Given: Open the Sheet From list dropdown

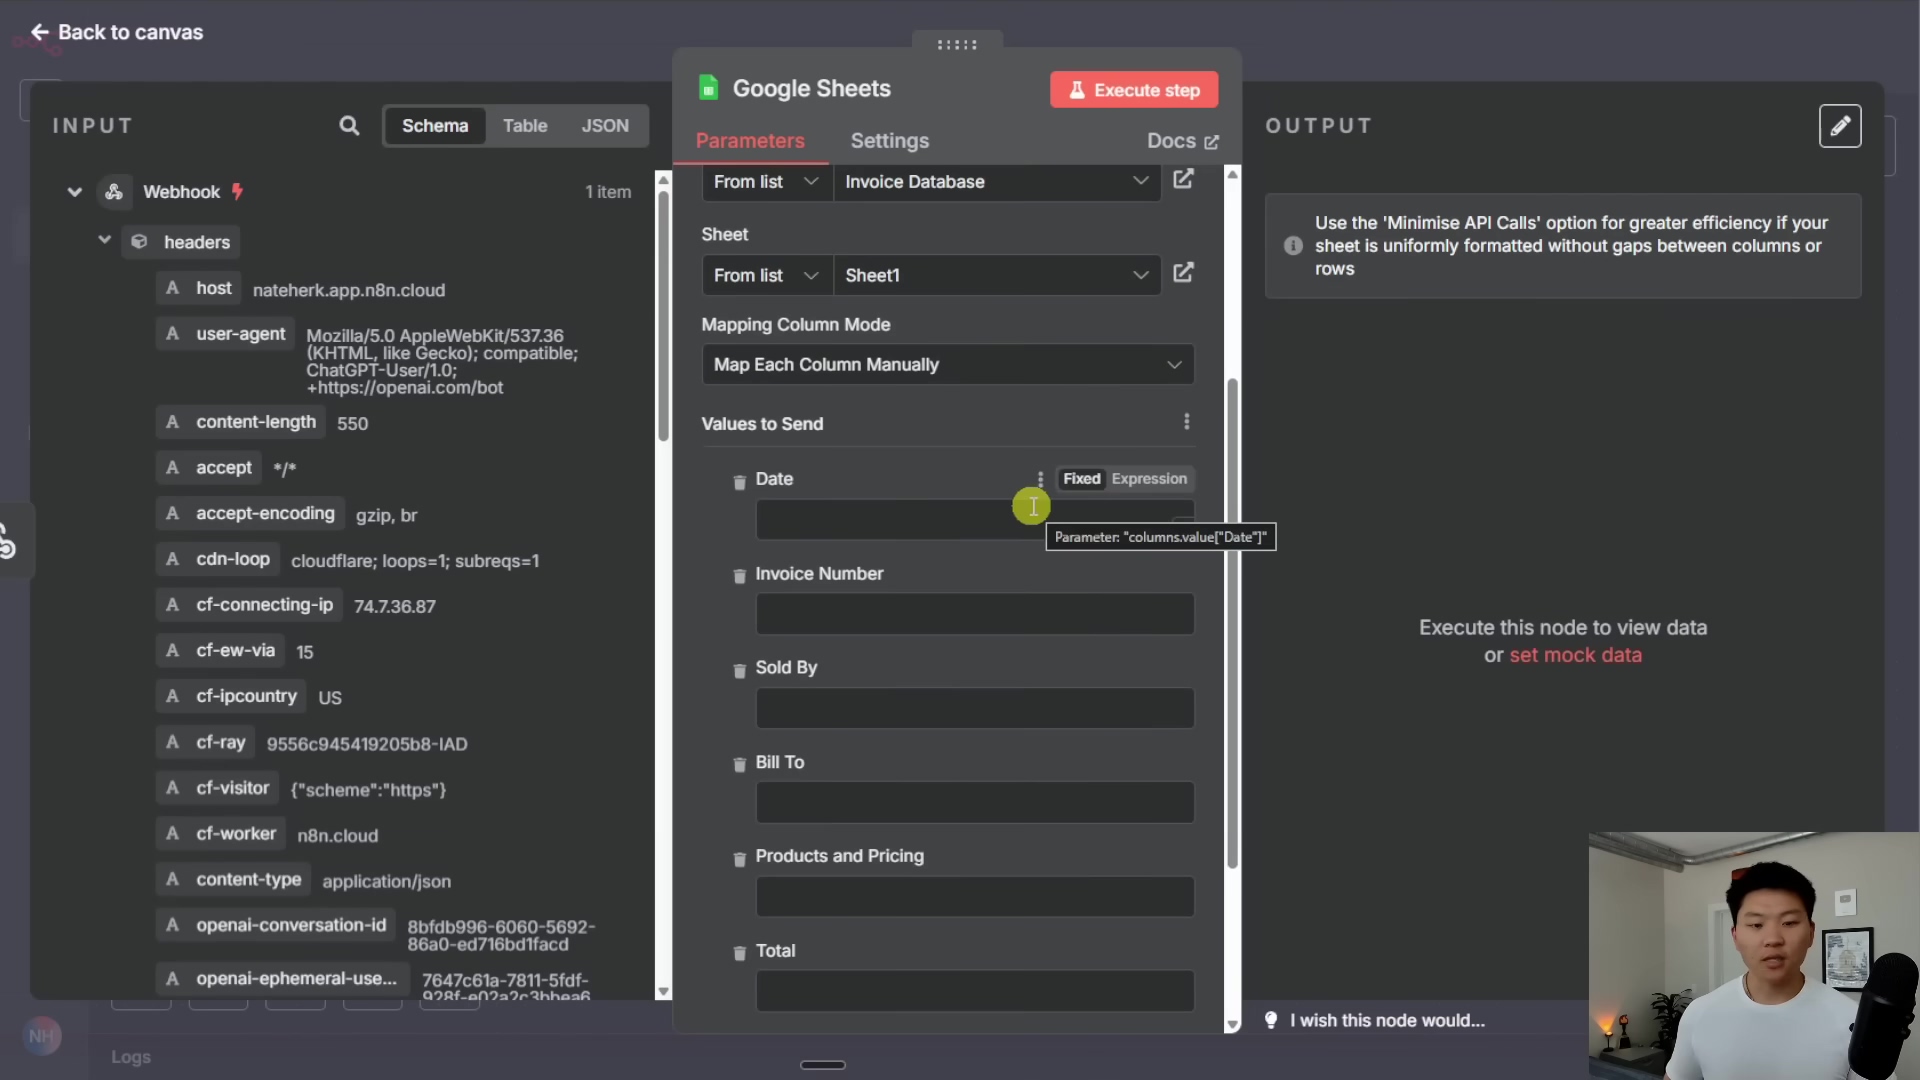Looking at the screenshot, I should click(x=767, y=275).
